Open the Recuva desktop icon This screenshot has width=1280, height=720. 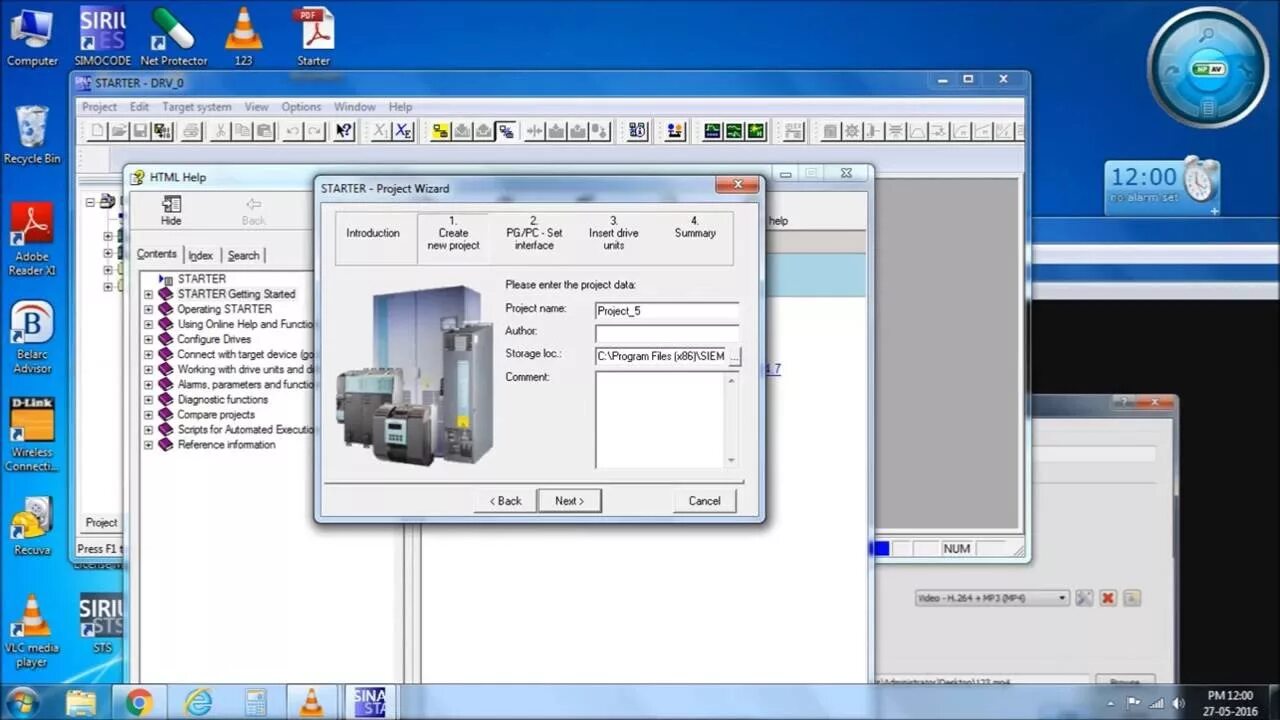[x=32, y=525]
